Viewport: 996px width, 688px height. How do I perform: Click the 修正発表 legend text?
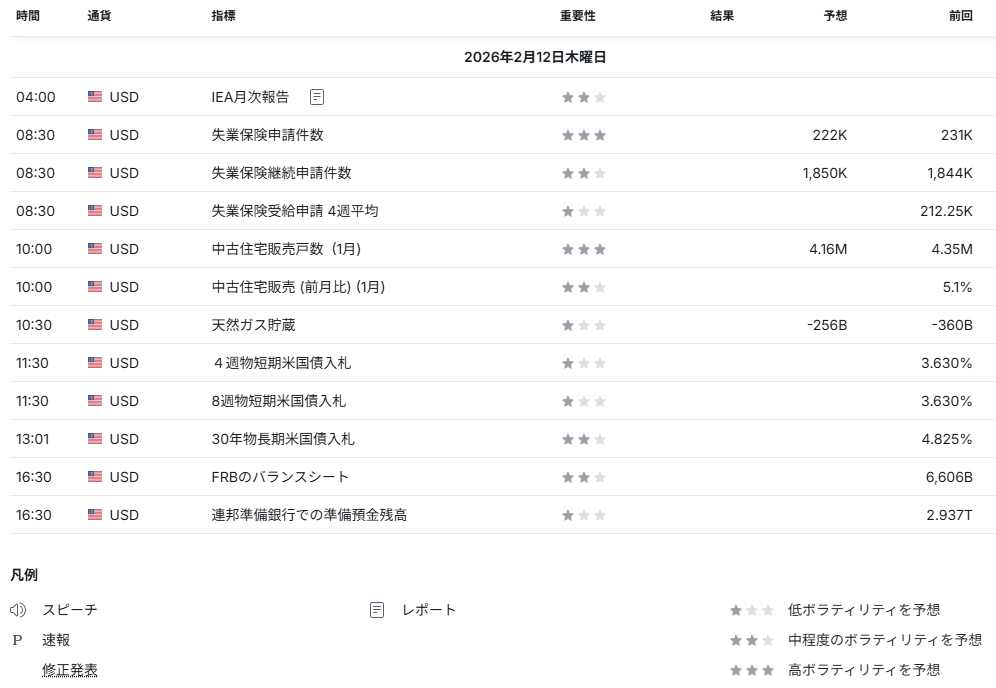click(x=70, y=670)
